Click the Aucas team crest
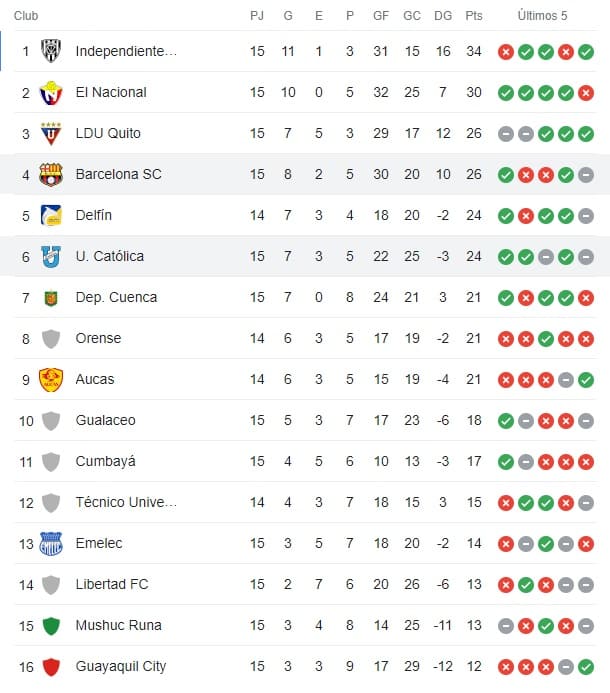 point(50,379)
